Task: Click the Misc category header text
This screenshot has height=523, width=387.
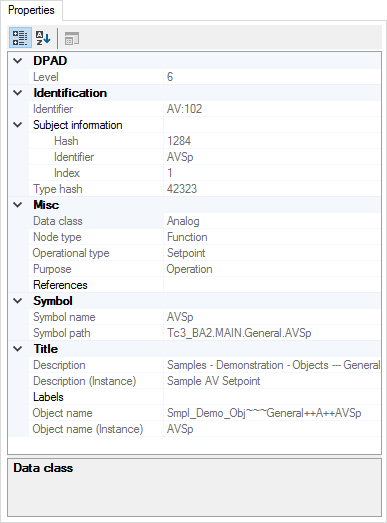Action: click(x=46, y=205)
